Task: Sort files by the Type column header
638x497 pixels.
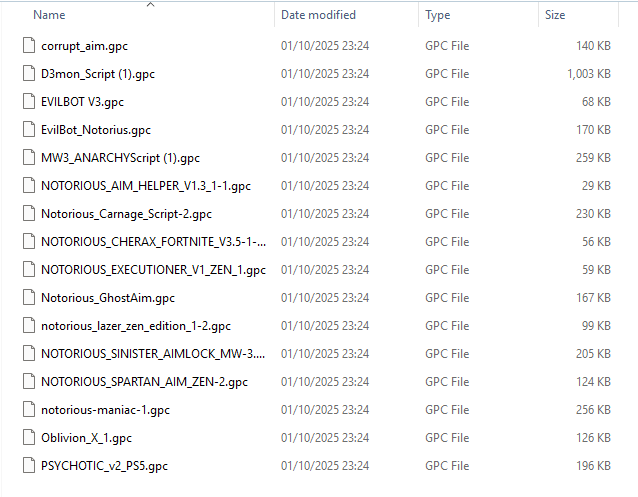Action: pyautogui.click(x=437, y=15)
